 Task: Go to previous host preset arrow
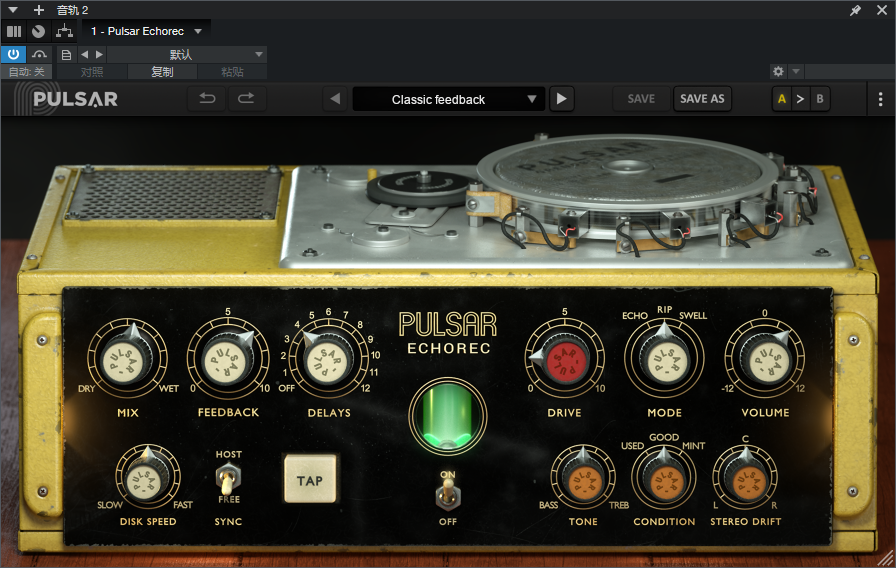85,54
